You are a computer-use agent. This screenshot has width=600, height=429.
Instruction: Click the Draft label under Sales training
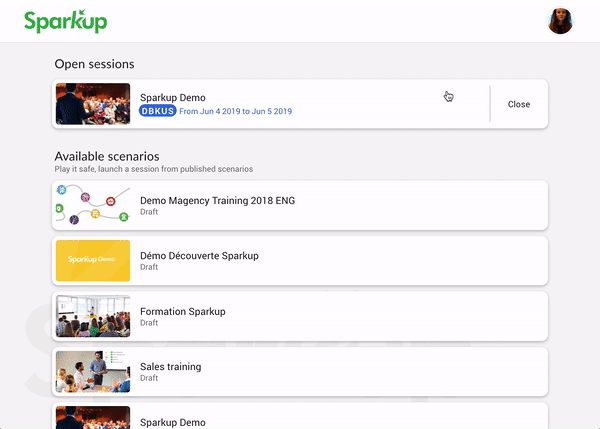pos(149,378)
